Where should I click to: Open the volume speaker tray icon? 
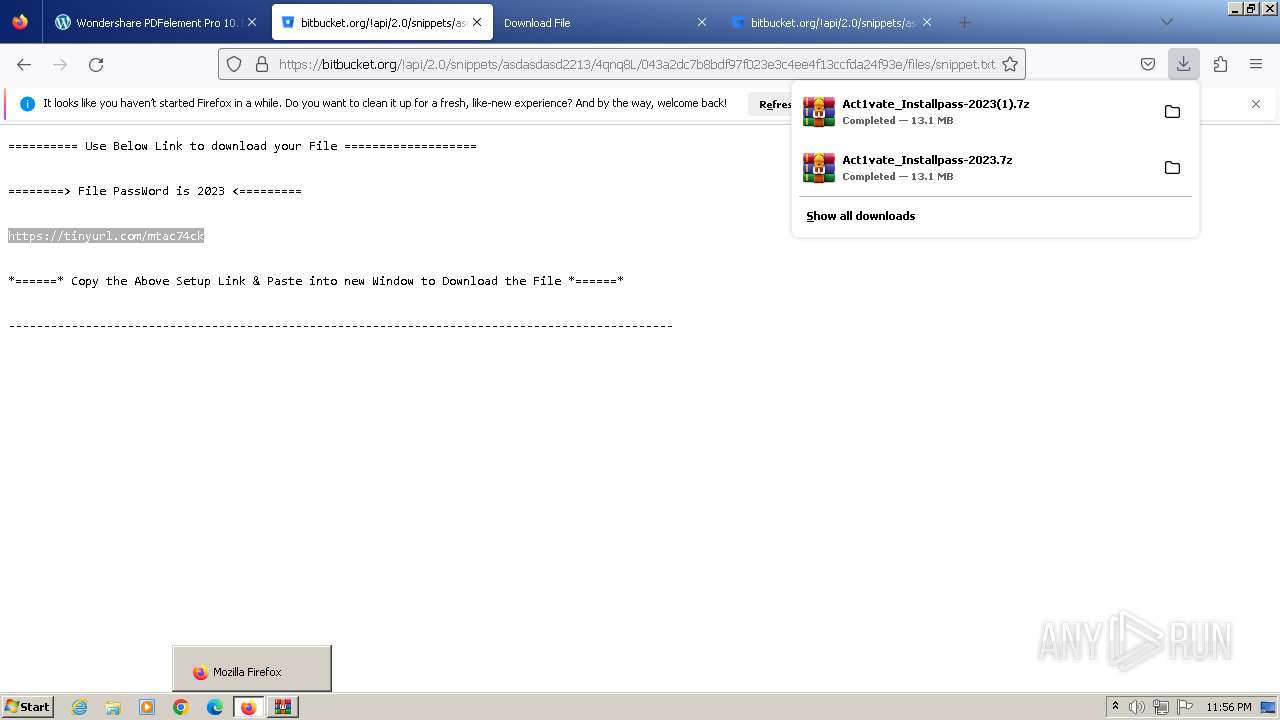click(1137, 707)
